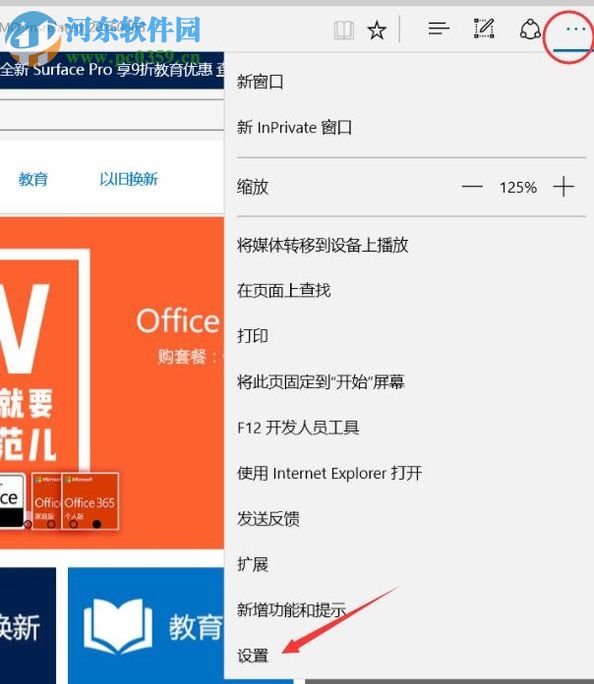Open the Hub three-lines icon

coord(438,29)
